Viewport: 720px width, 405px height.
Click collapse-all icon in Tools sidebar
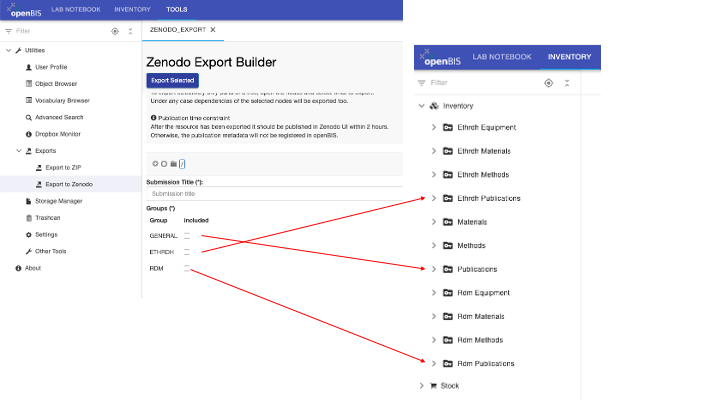point(130,31)
